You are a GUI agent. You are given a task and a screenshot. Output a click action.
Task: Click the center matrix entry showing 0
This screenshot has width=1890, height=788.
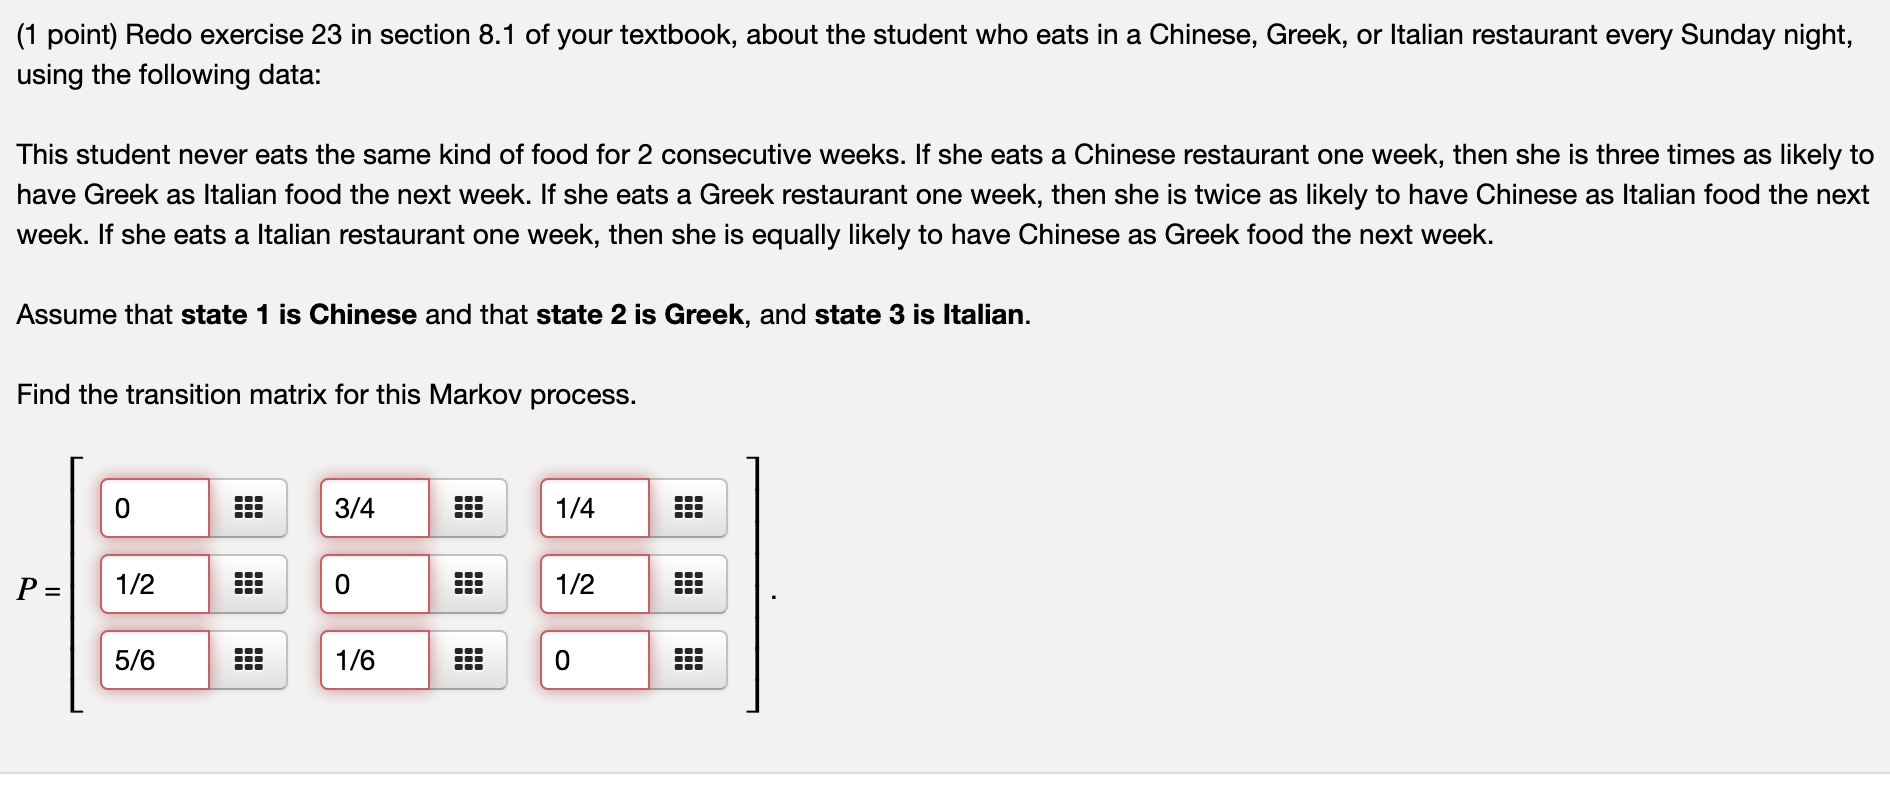click(x=374, y=584)
